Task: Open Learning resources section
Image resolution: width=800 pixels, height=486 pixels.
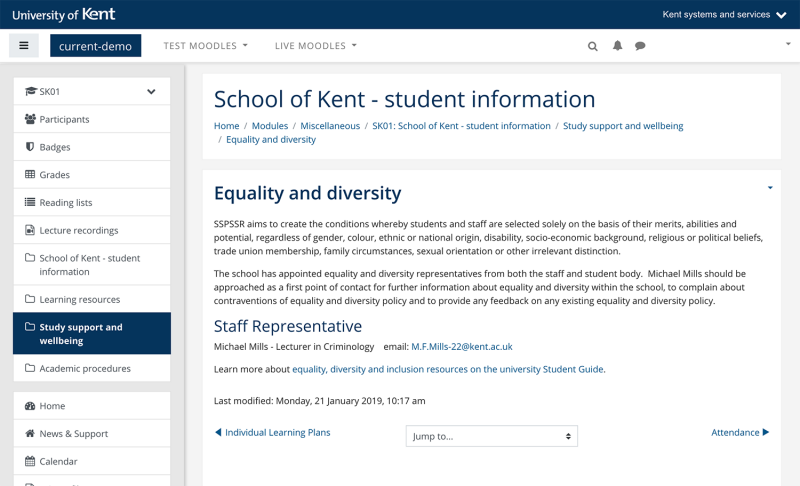Action: pos(92,299)
